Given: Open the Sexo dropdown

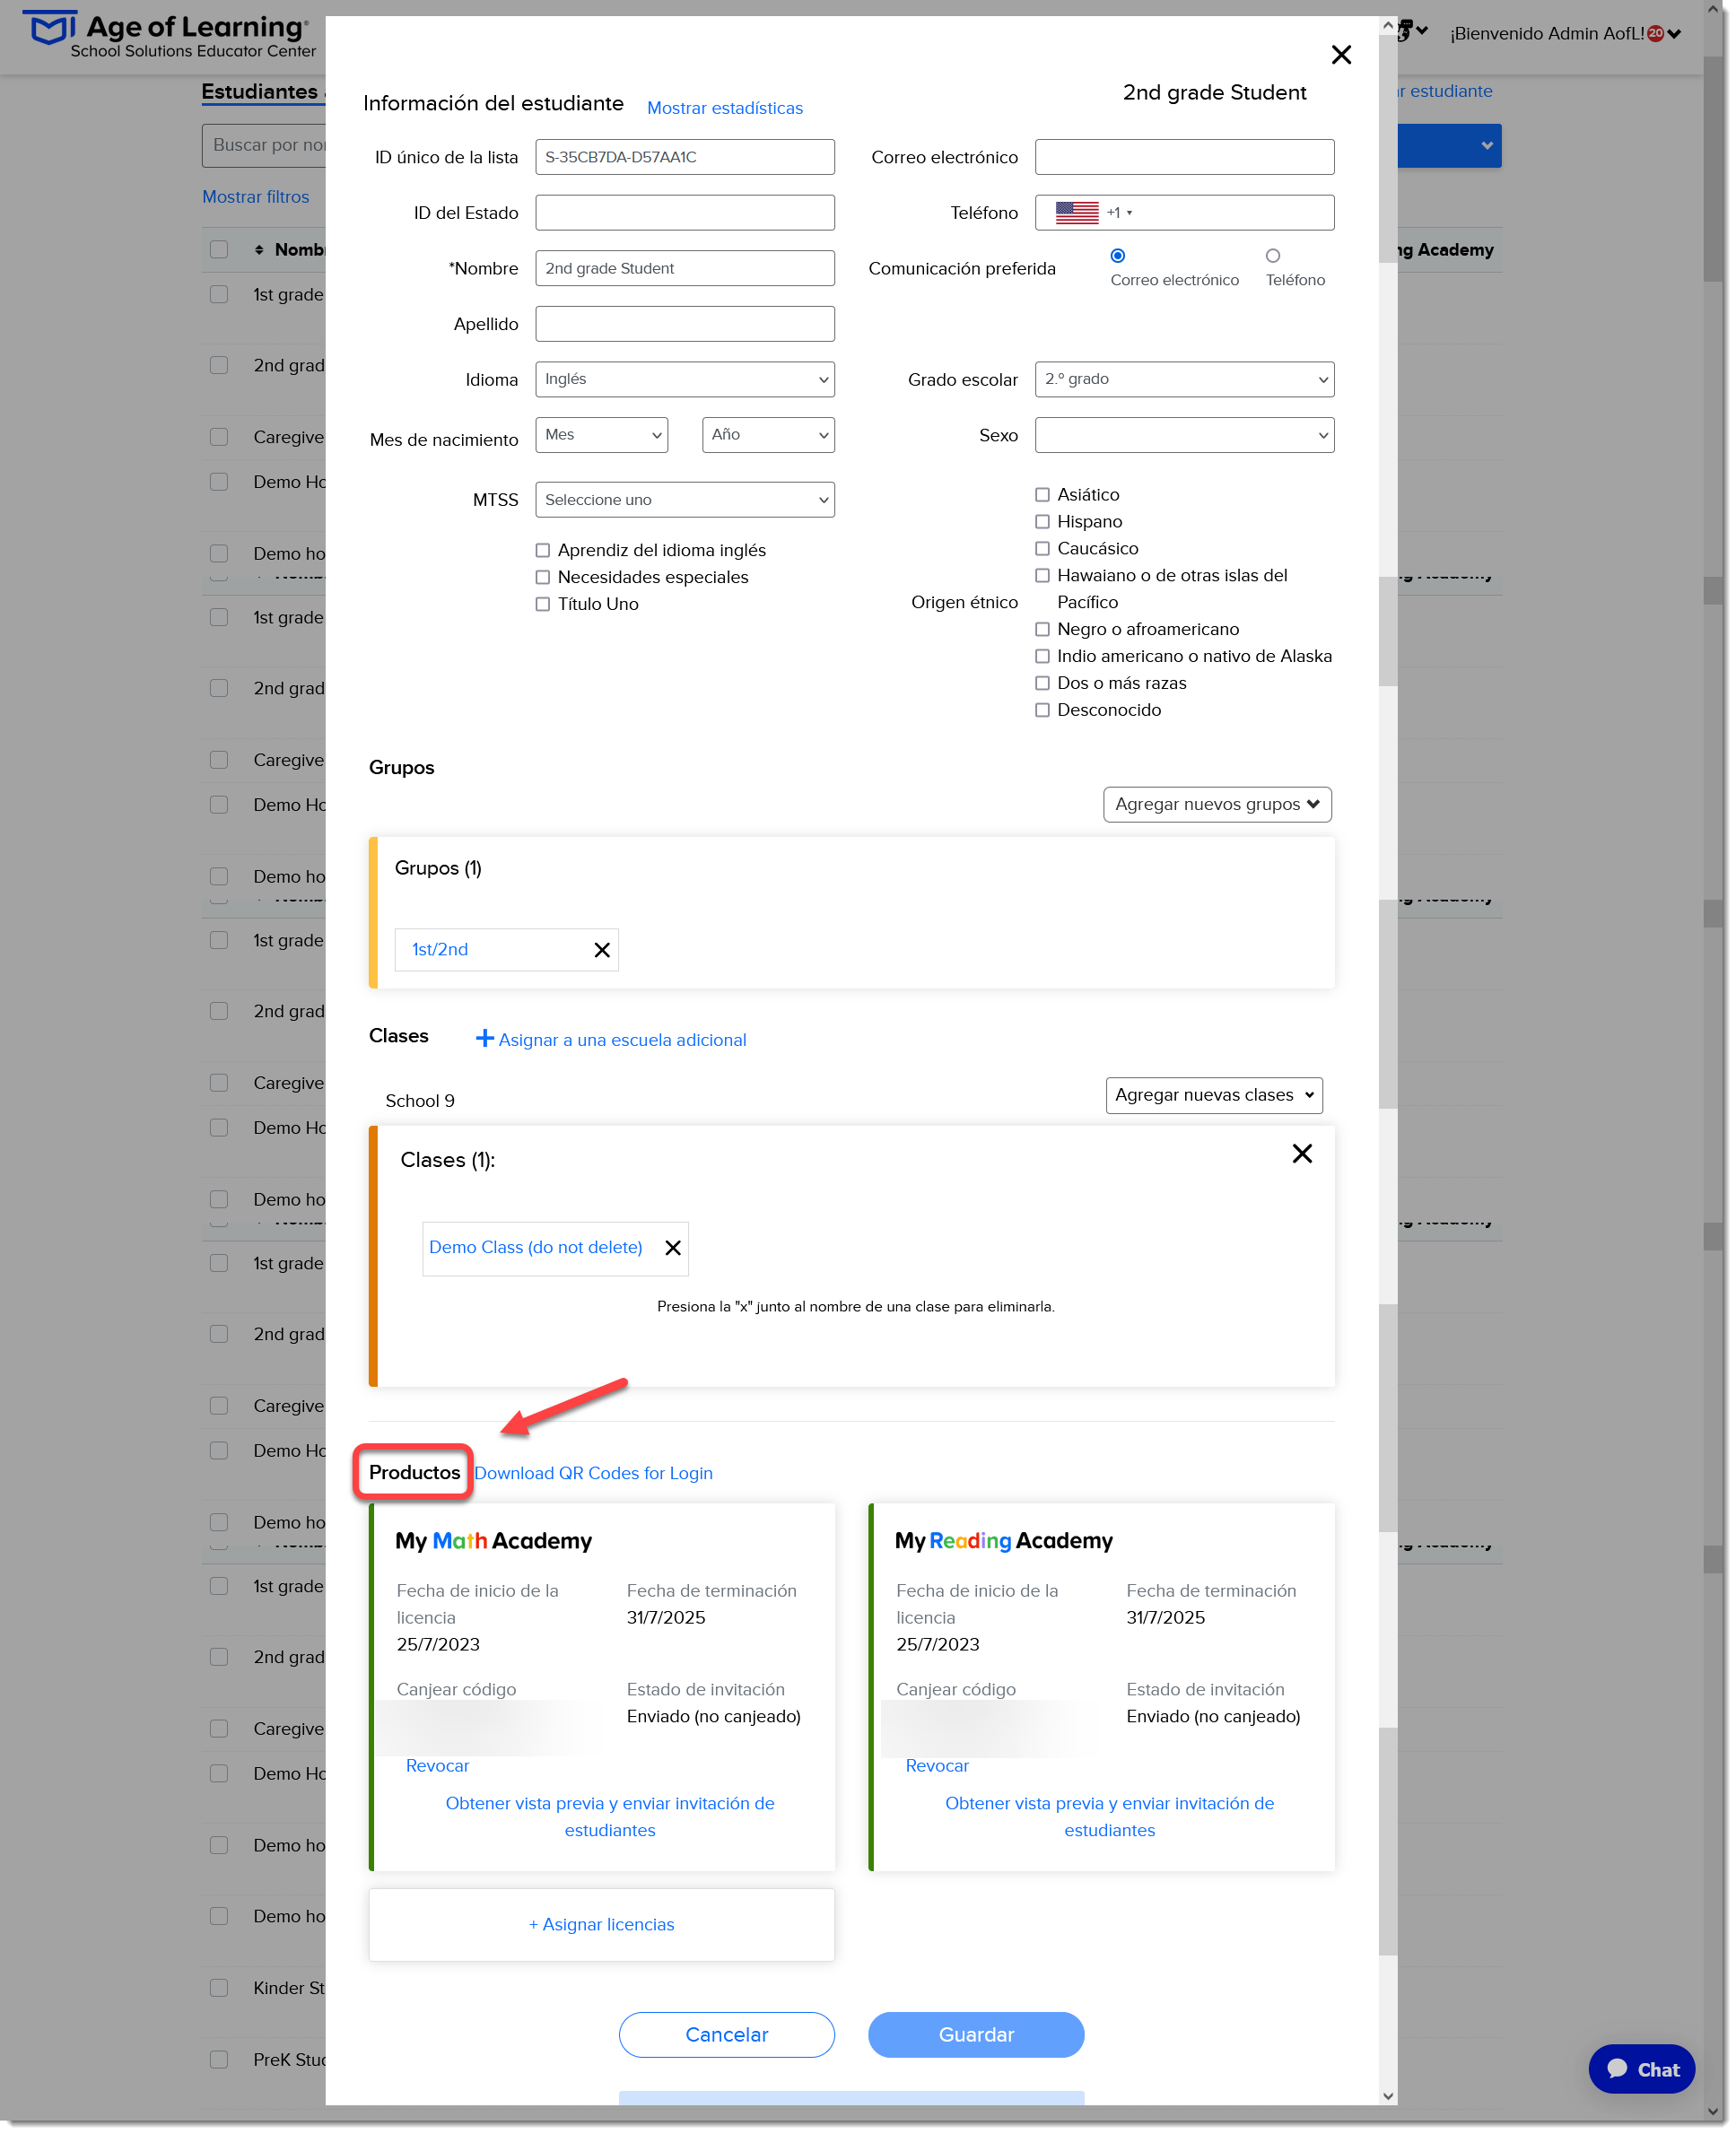Looking at the screenshot, I should 1184,435.
